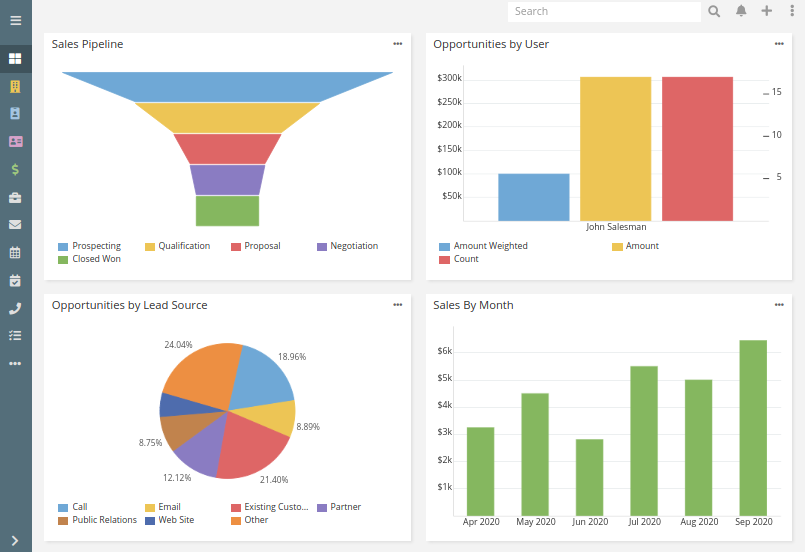Click the Opportunities by Lead Source title
The width and height of the screenshot is (805, 552).
(129, 305)
